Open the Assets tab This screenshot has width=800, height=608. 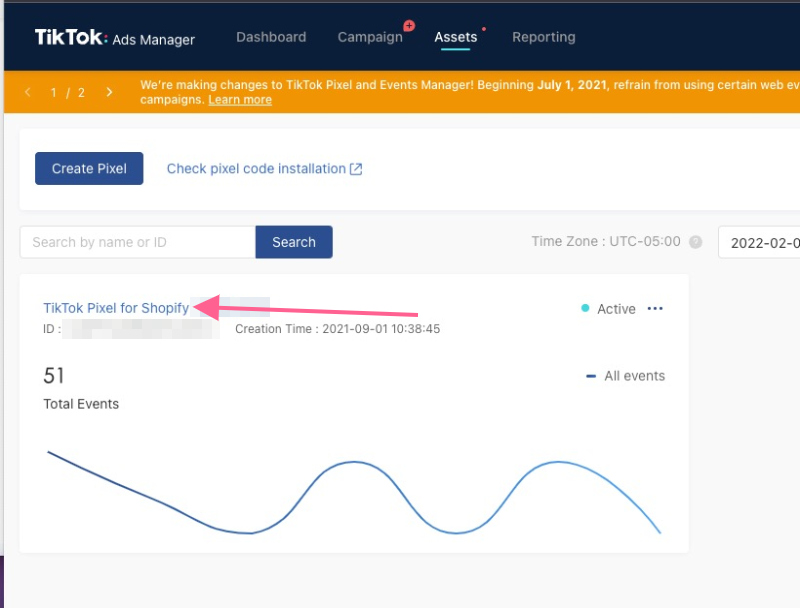(x=456, y=37)
